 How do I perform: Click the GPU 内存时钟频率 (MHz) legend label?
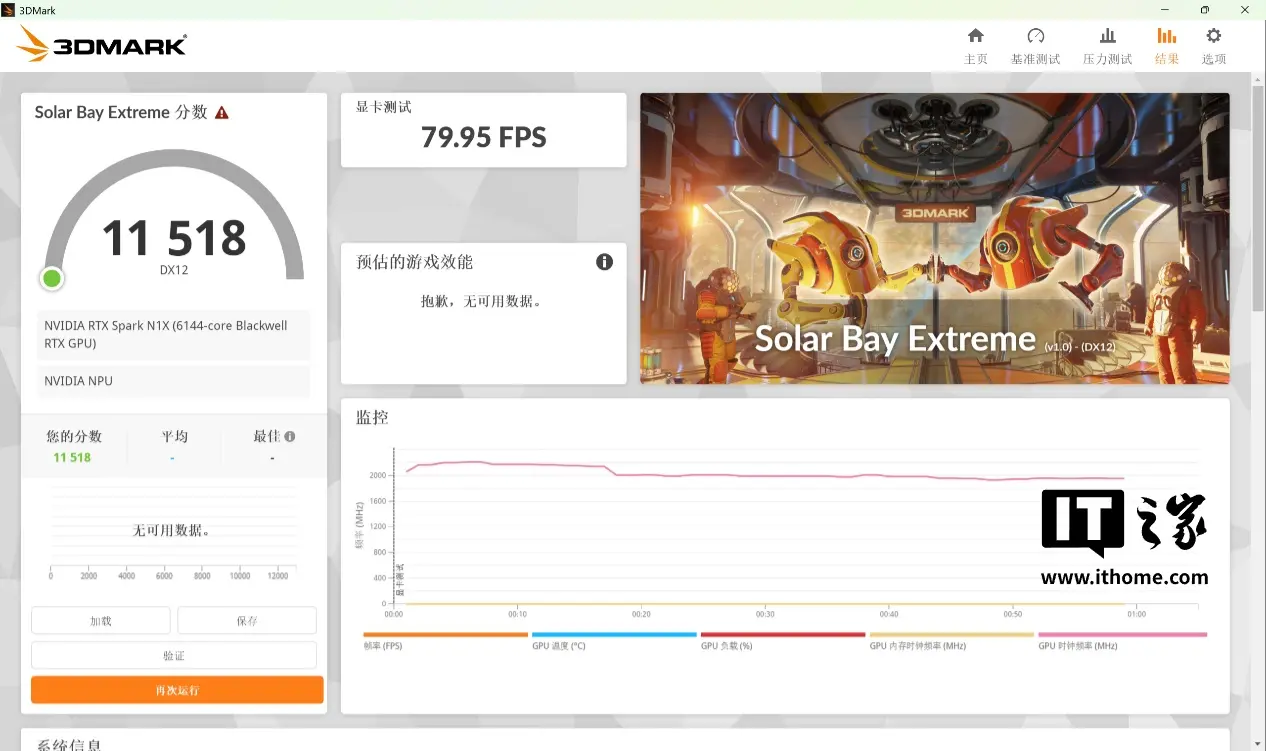click(918, 646)
